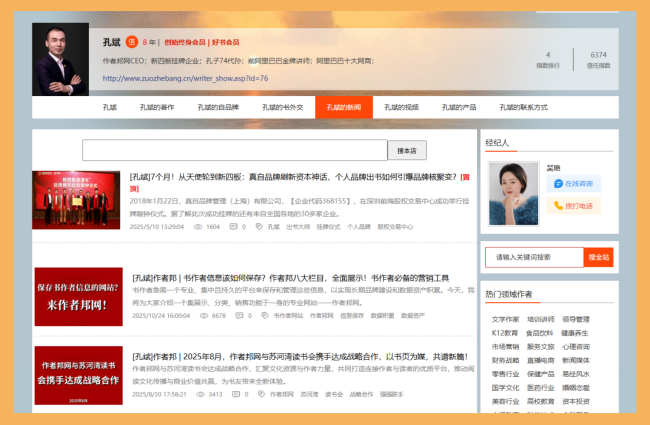Click the tag icon on the 2025/10/24 article
The width and height of the screenshot is (650, 425).
click(x=267, y=315)
